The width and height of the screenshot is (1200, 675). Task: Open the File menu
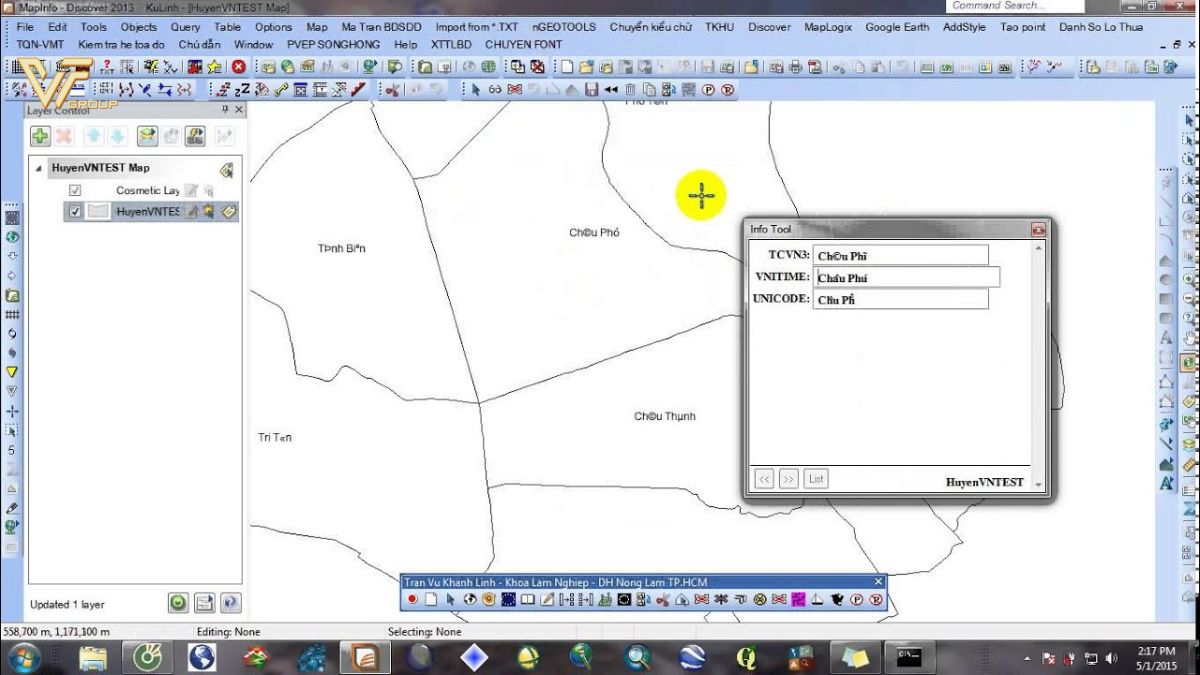click(x=25, y=27)
